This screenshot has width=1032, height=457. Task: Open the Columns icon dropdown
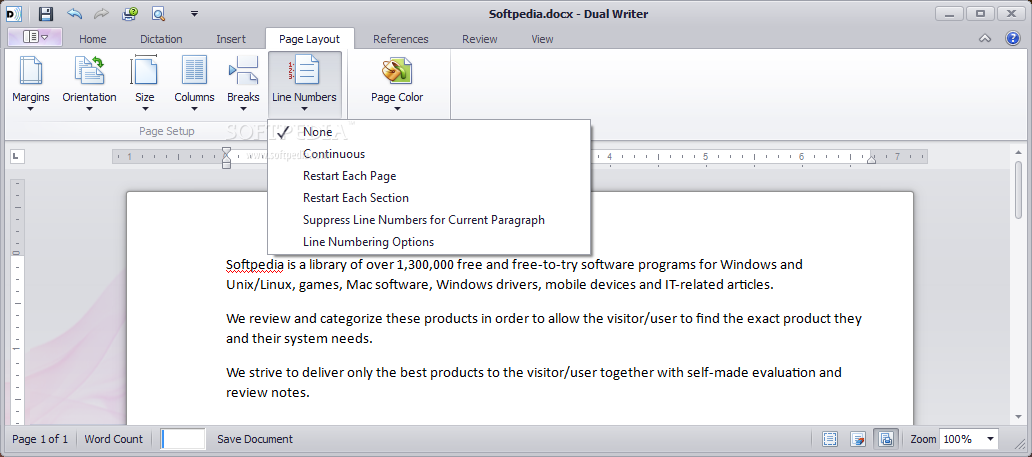194,84
